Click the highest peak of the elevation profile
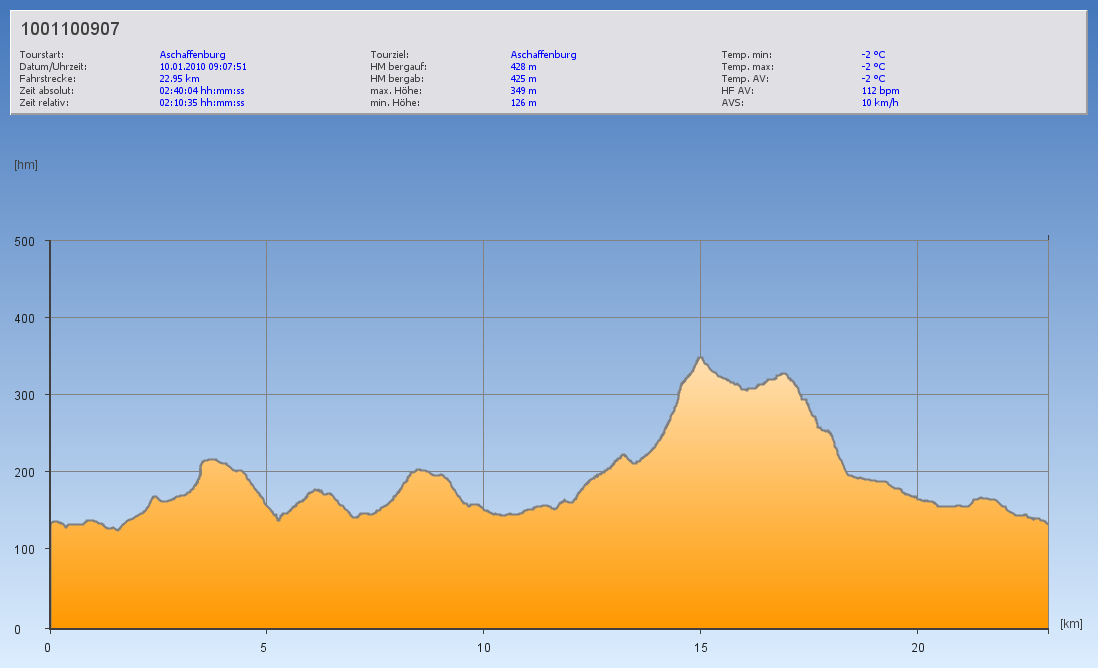 700,357
